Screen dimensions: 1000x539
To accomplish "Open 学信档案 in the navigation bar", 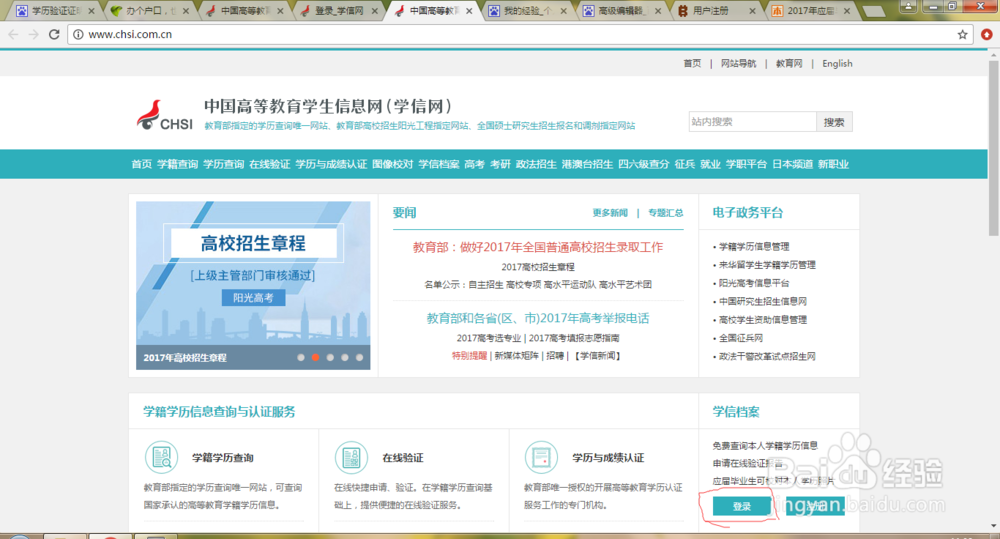I will coord(439,165).
